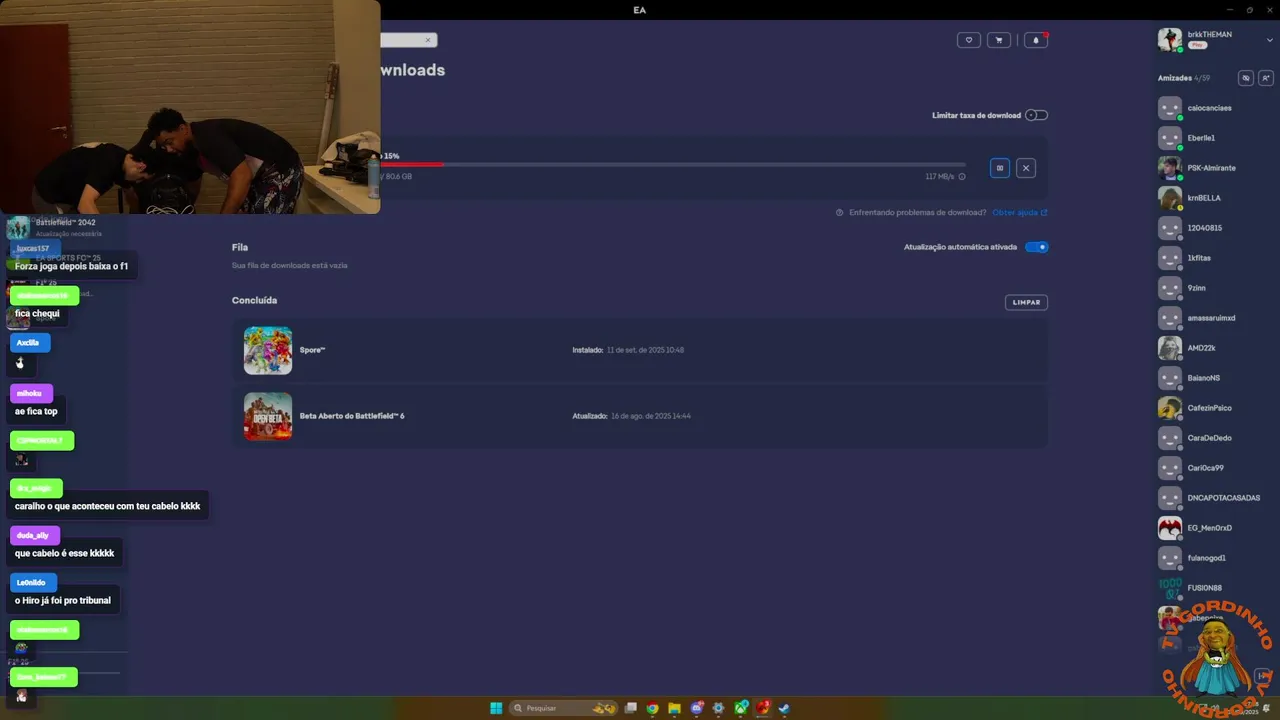The image size is (1280, 720).
Task: Click friend name Cari0ca99
Action: (x=1205, y=468)
